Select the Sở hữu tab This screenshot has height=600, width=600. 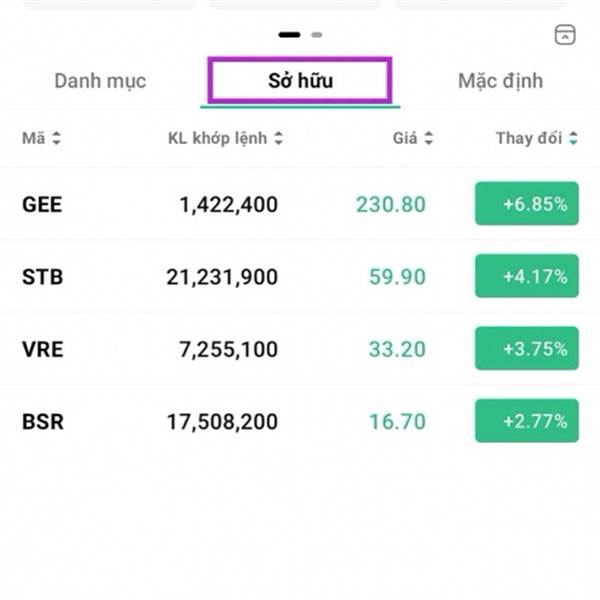click(300, 81)
